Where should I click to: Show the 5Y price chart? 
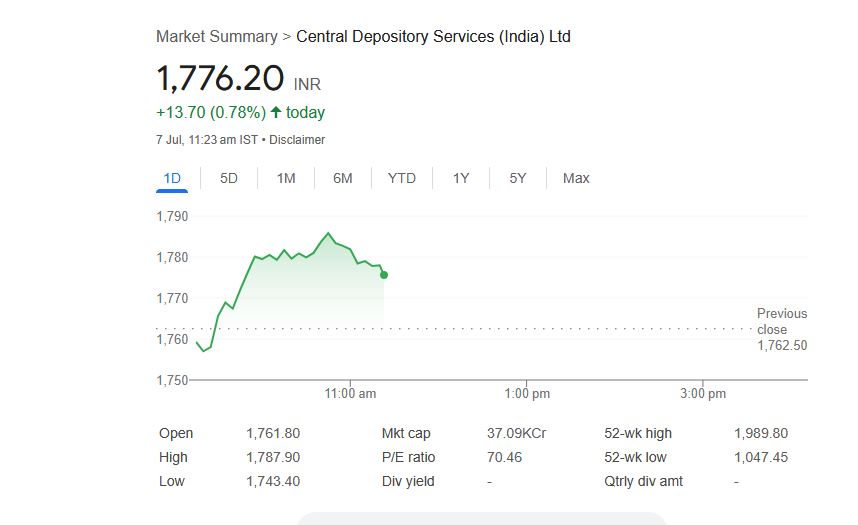coord(517,178)
